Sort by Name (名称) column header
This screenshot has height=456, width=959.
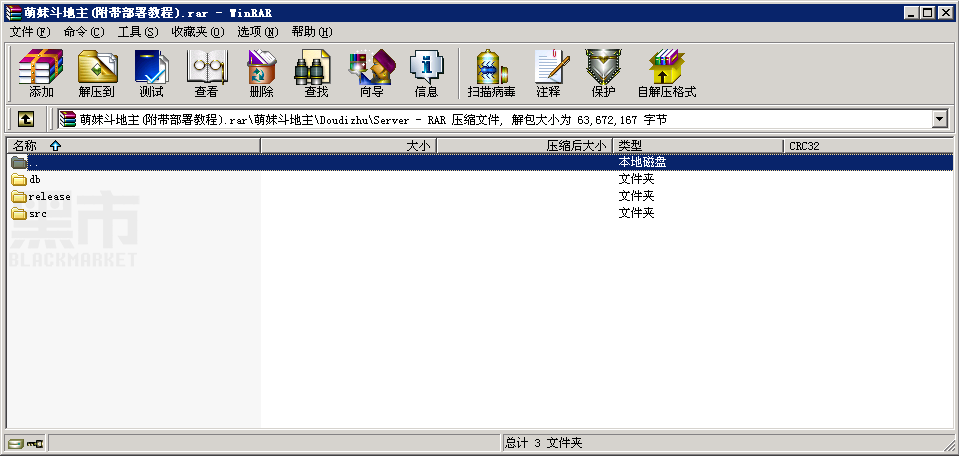133,146
